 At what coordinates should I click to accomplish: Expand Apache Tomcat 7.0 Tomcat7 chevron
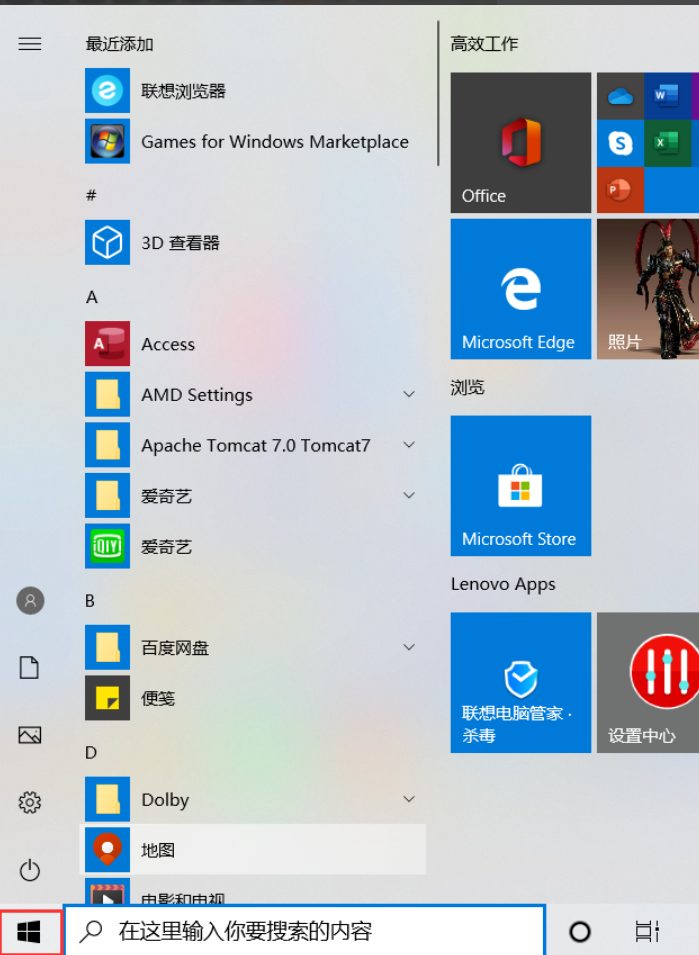point(409,445)
